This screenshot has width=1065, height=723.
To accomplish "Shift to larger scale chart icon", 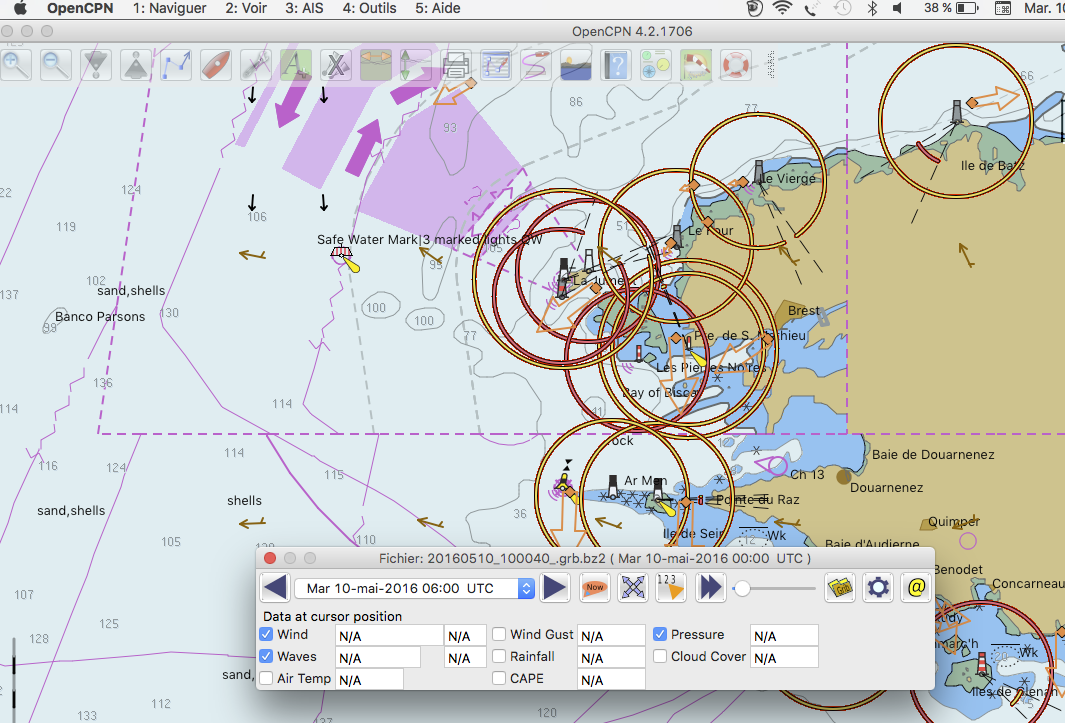I will click(96, 65).
